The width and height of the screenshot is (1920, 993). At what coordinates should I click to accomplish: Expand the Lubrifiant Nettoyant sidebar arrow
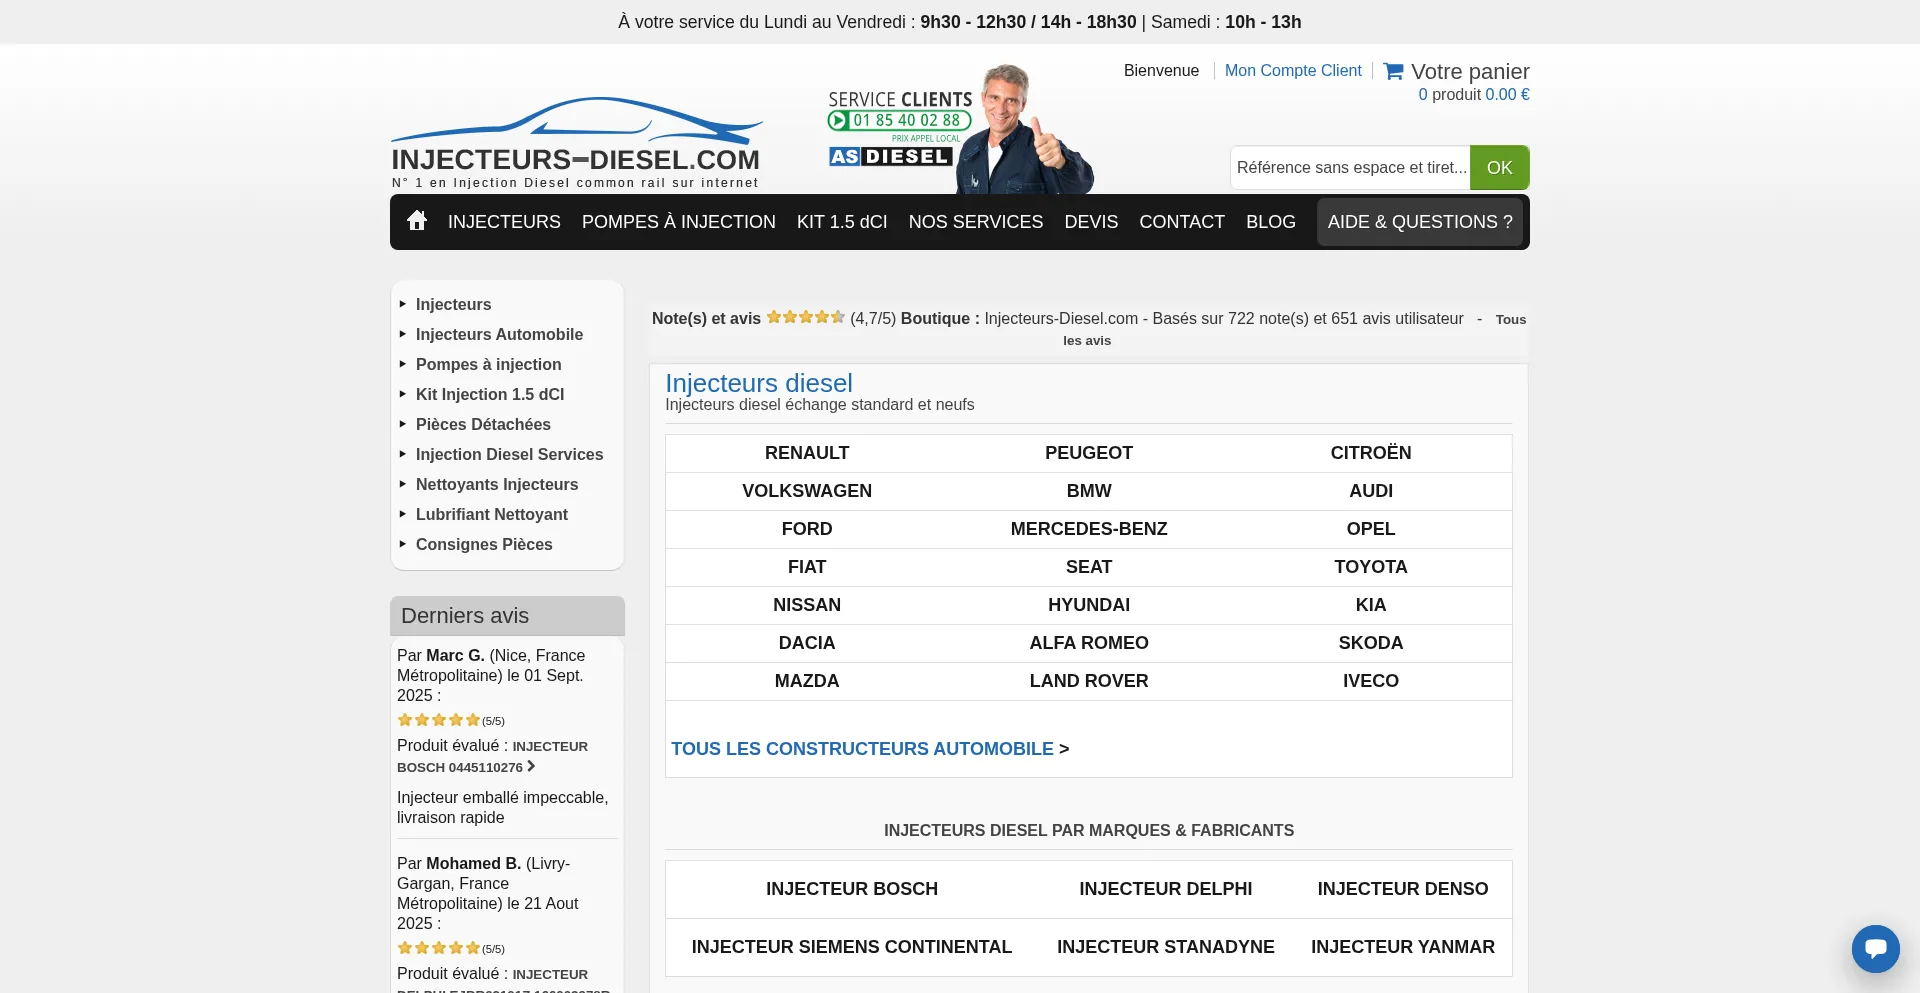click(x=403, y=514)
